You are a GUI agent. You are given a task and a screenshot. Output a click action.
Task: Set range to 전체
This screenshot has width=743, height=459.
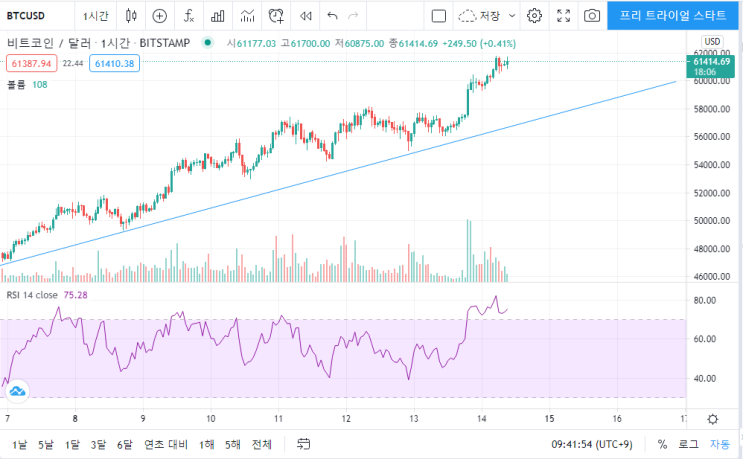(262, 444)
